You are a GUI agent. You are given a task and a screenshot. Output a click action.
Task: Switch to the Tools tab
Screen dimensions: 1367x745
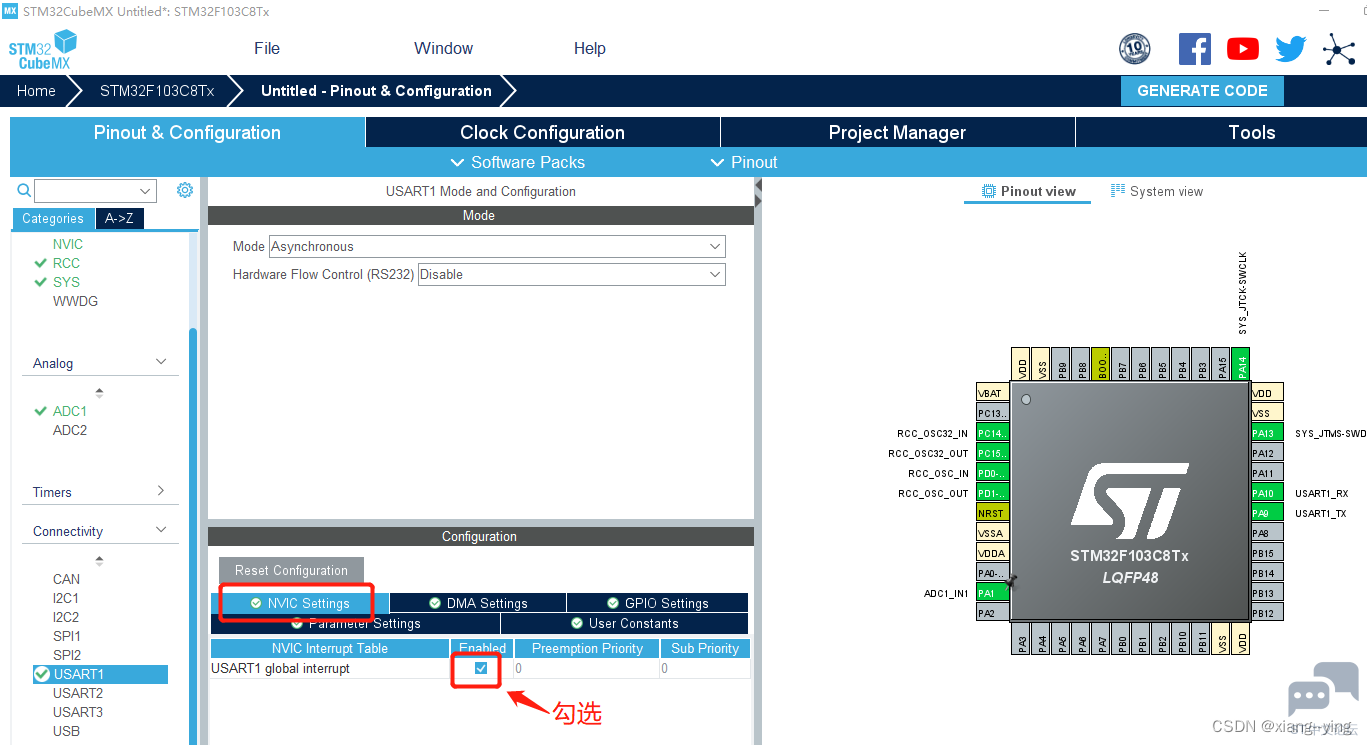(1221, 132)
